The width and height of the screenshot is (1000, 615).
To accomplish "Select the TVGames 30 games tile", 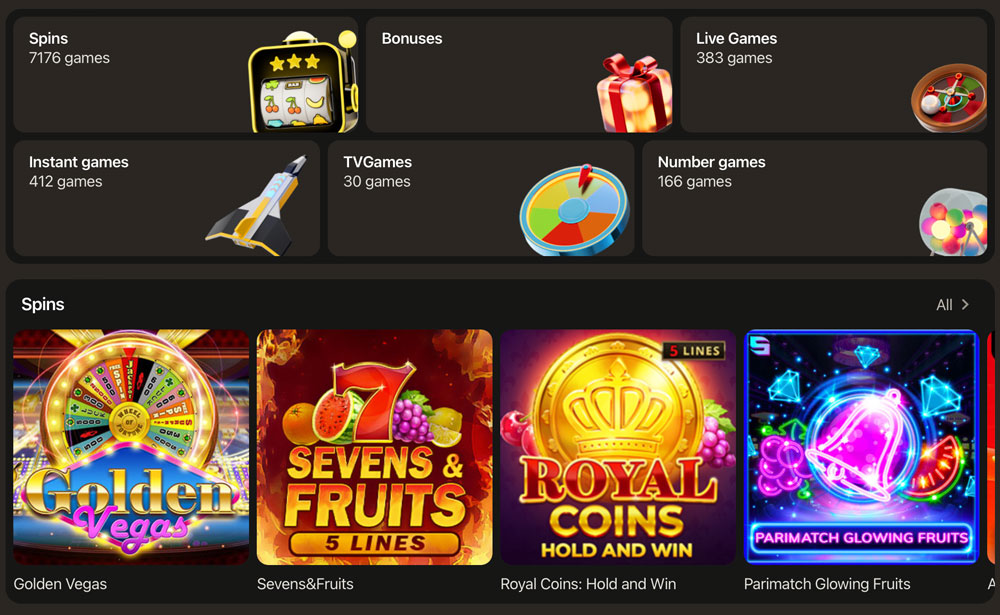I will tap(481, 198).
